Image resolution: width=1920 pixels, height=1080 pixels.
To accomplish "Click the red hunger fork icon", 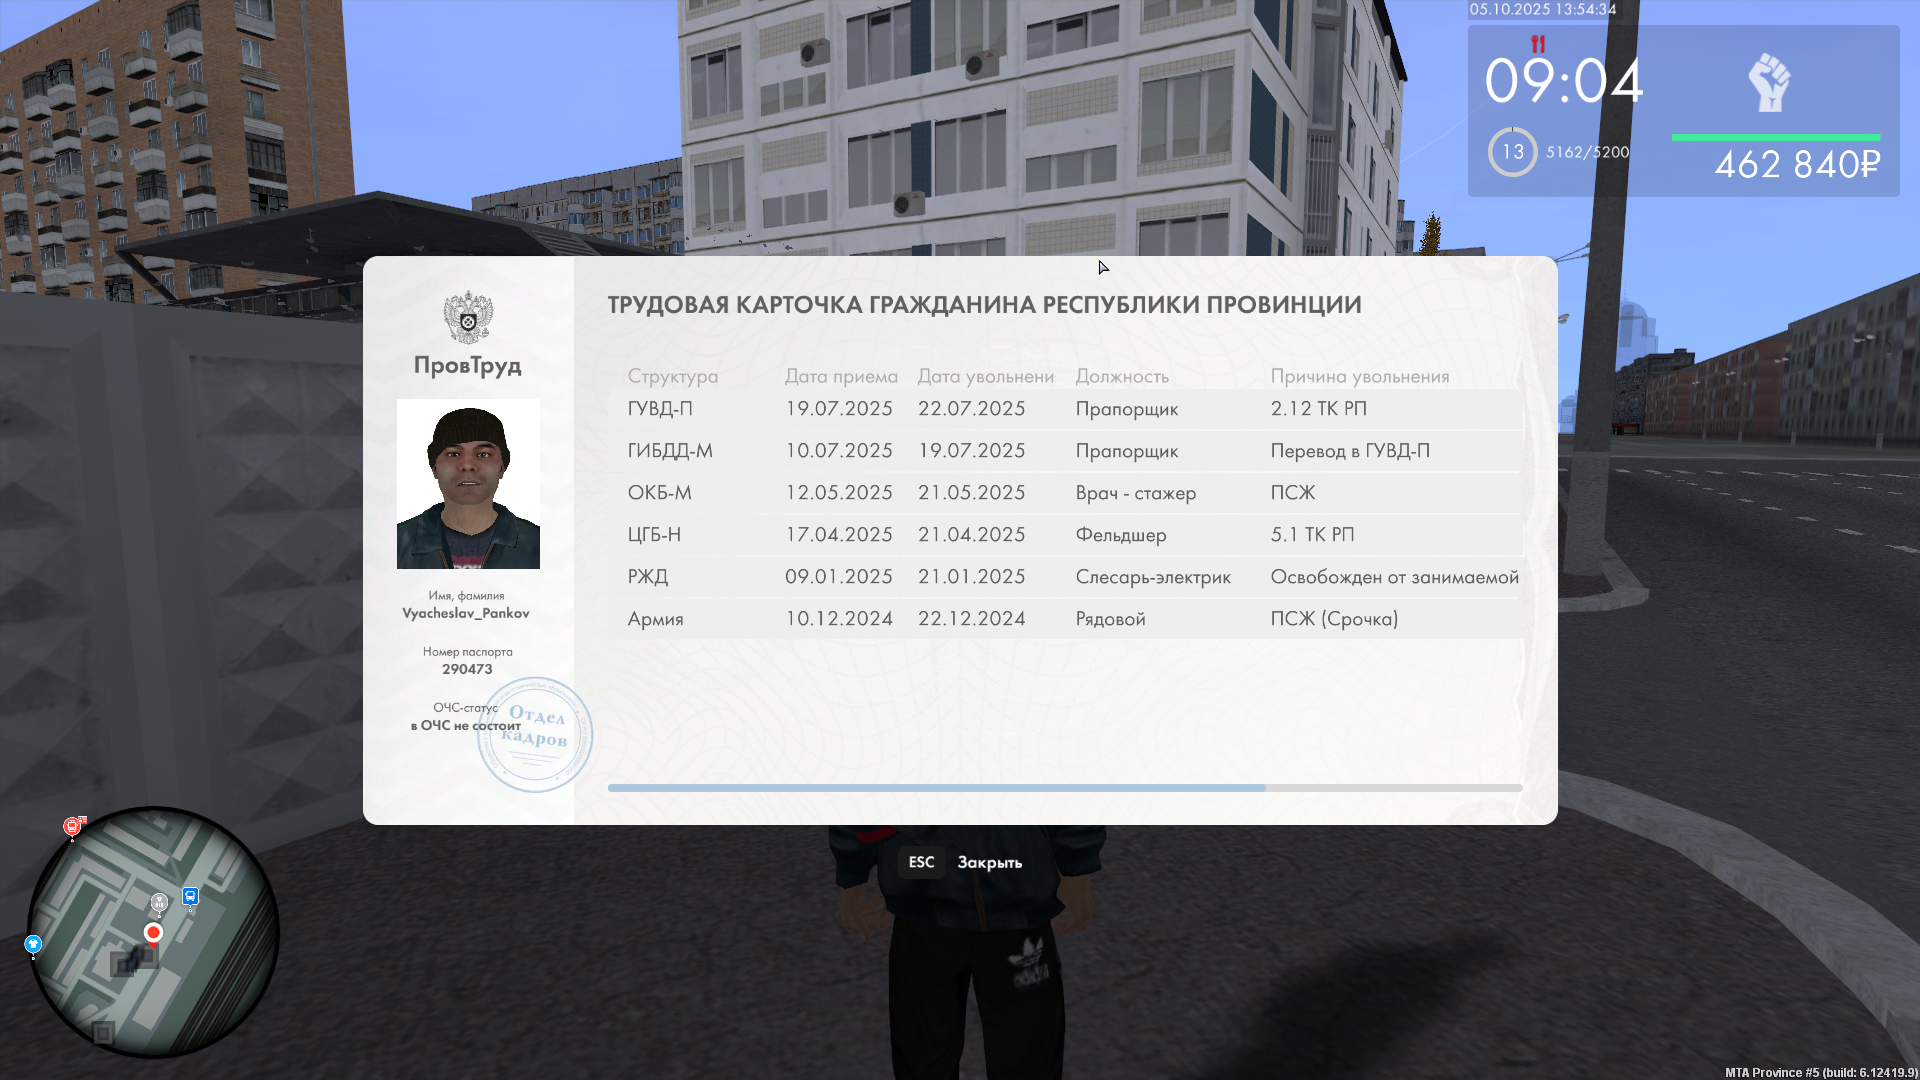I will (x=1538, y=44).
